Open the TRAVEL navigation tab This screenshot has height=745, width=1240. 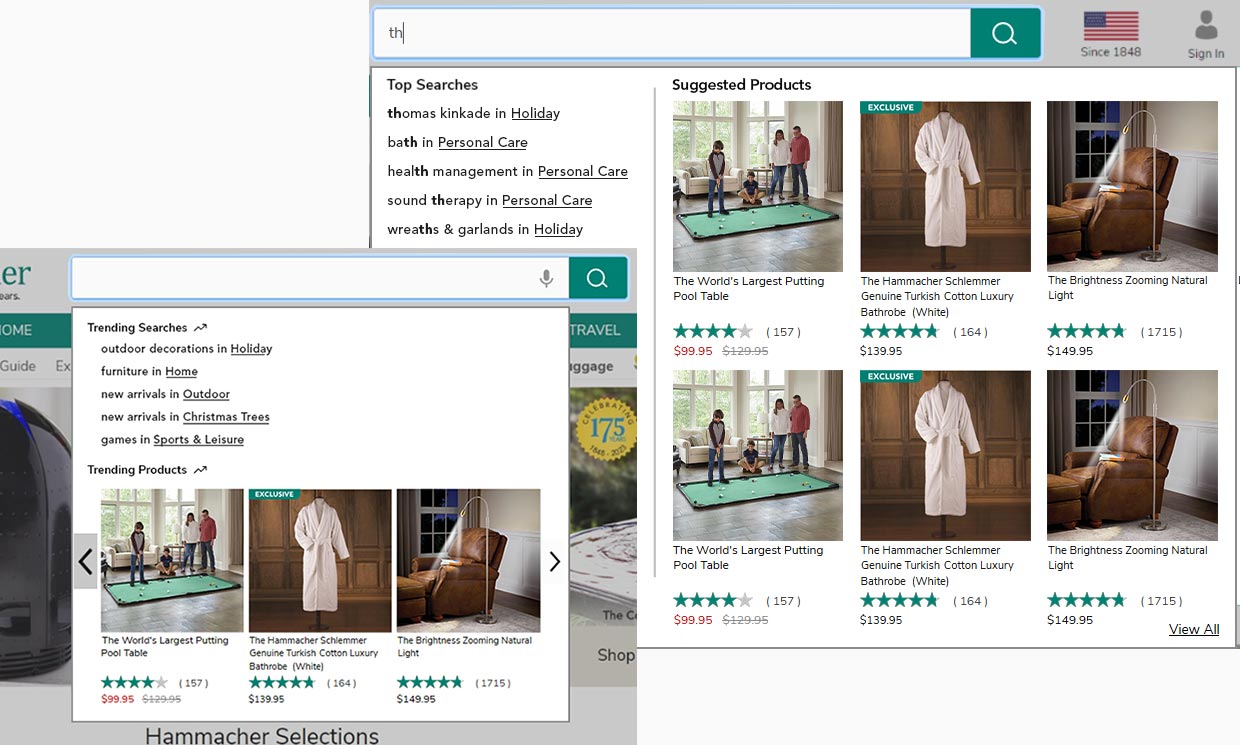(595, 330)
